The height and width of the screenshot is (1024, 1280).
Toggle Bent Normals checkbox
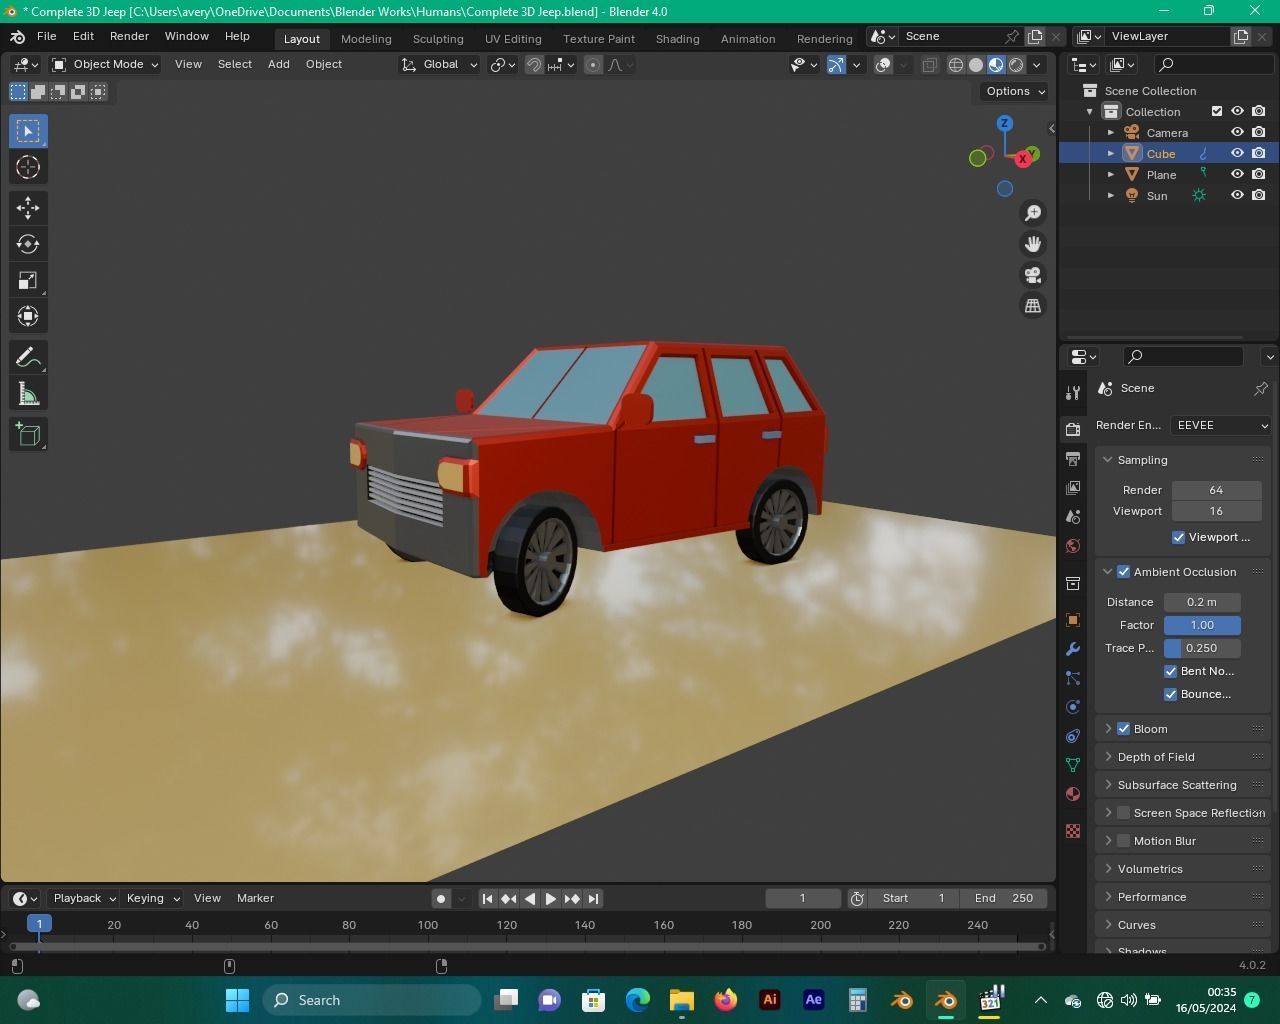1170,671
